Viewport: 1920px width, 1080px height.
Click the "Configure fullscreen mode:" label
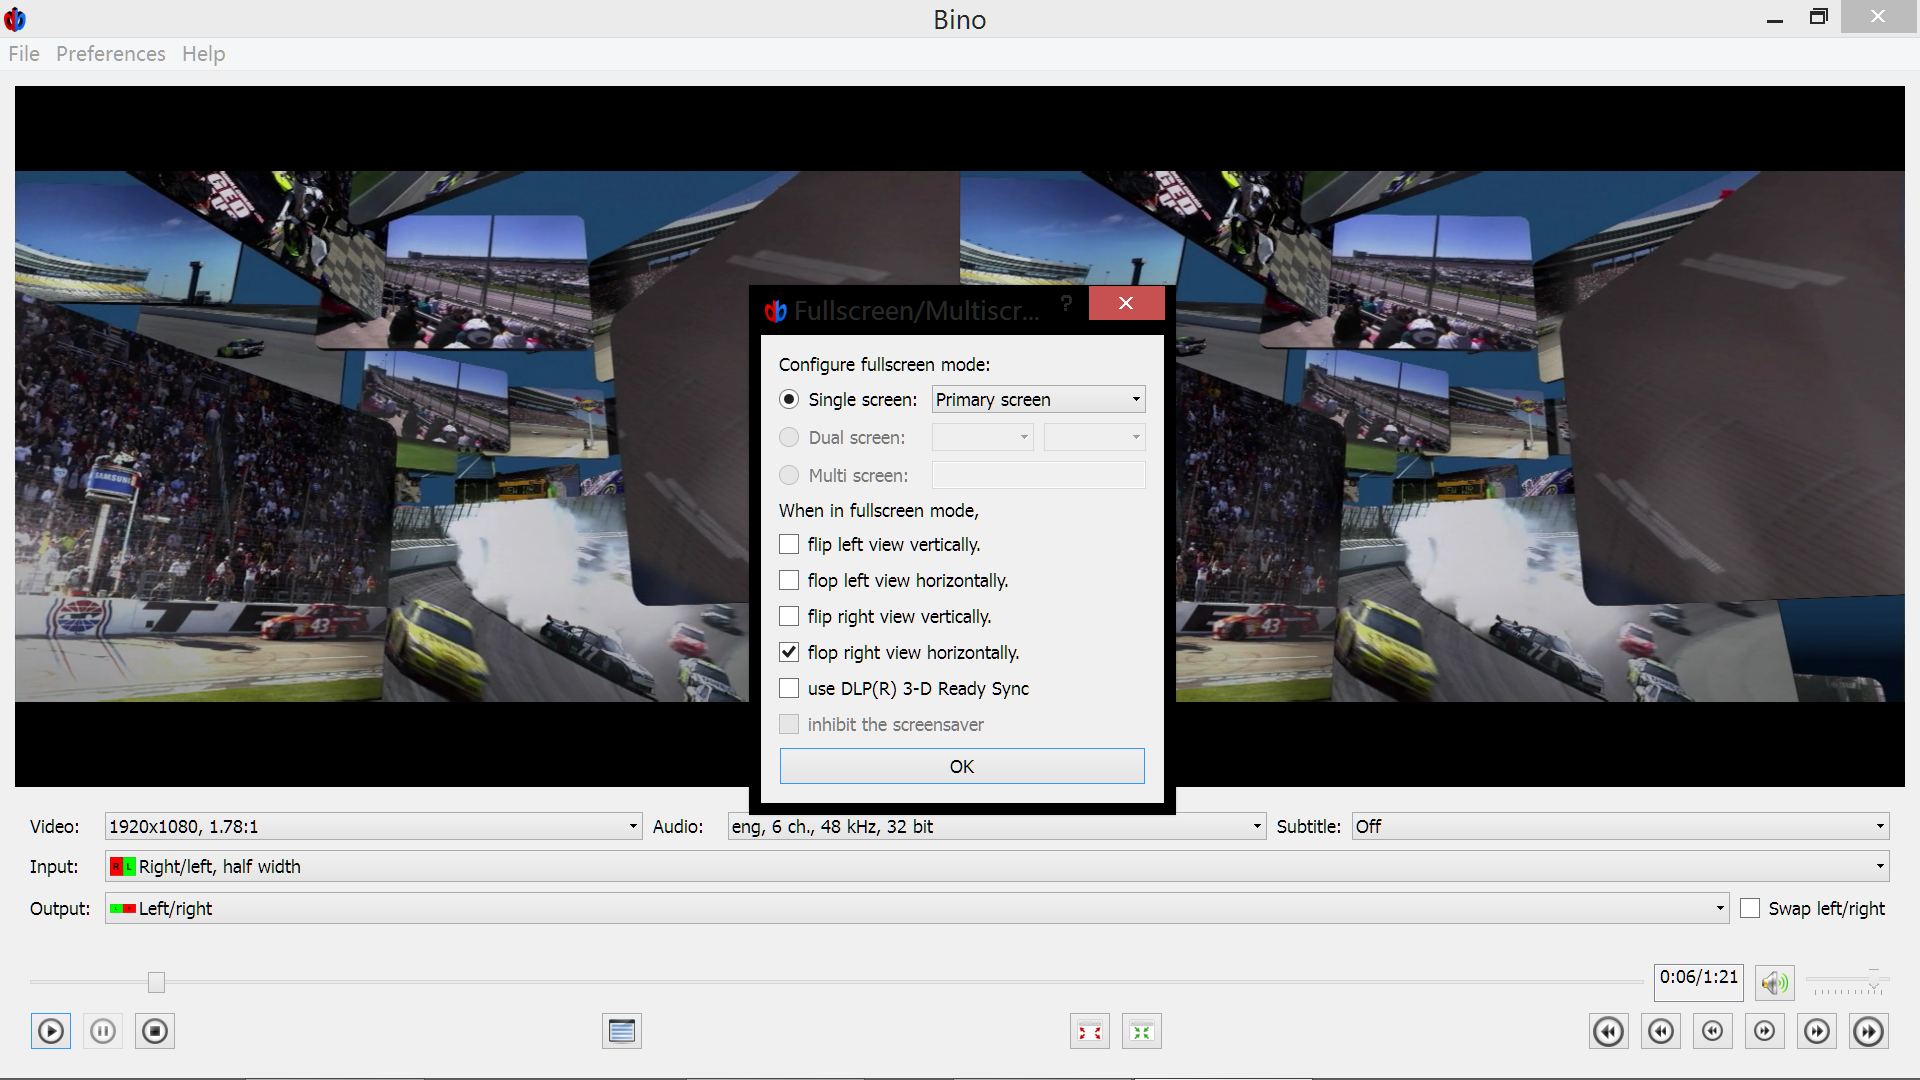click(x=885, y=365)
